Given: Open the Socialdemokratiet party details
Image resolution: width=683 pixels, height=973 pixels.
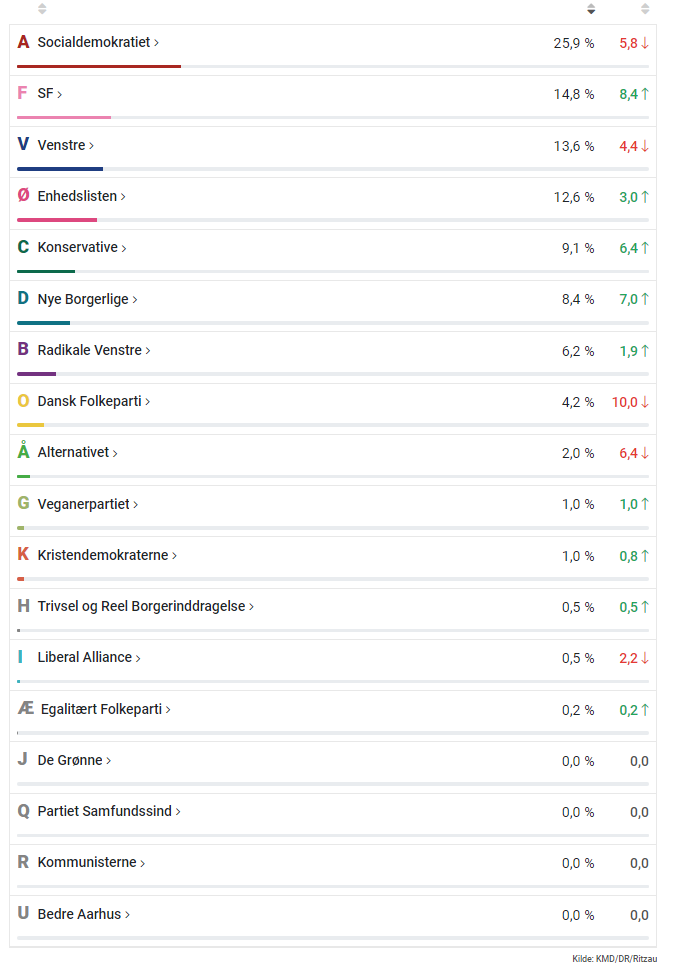Looking at the screenshot, I should (98, 42).
